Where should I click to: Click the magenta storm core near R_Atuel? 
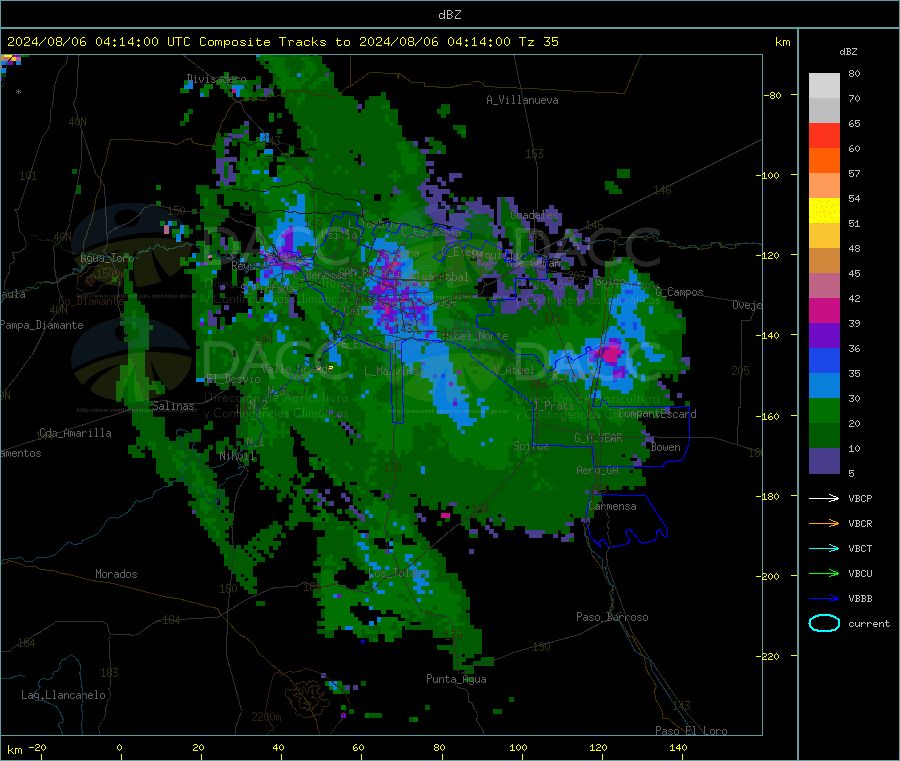(x=610, y=353)
